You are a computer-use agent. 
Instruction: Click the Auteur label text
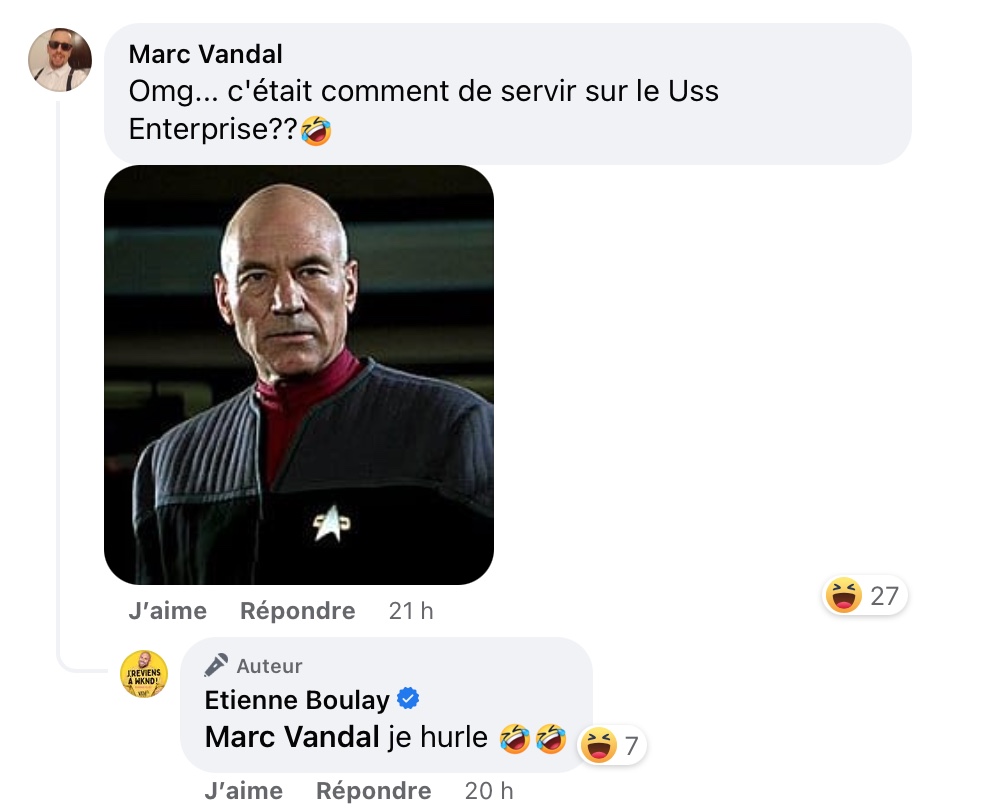(x=269, y=666)
